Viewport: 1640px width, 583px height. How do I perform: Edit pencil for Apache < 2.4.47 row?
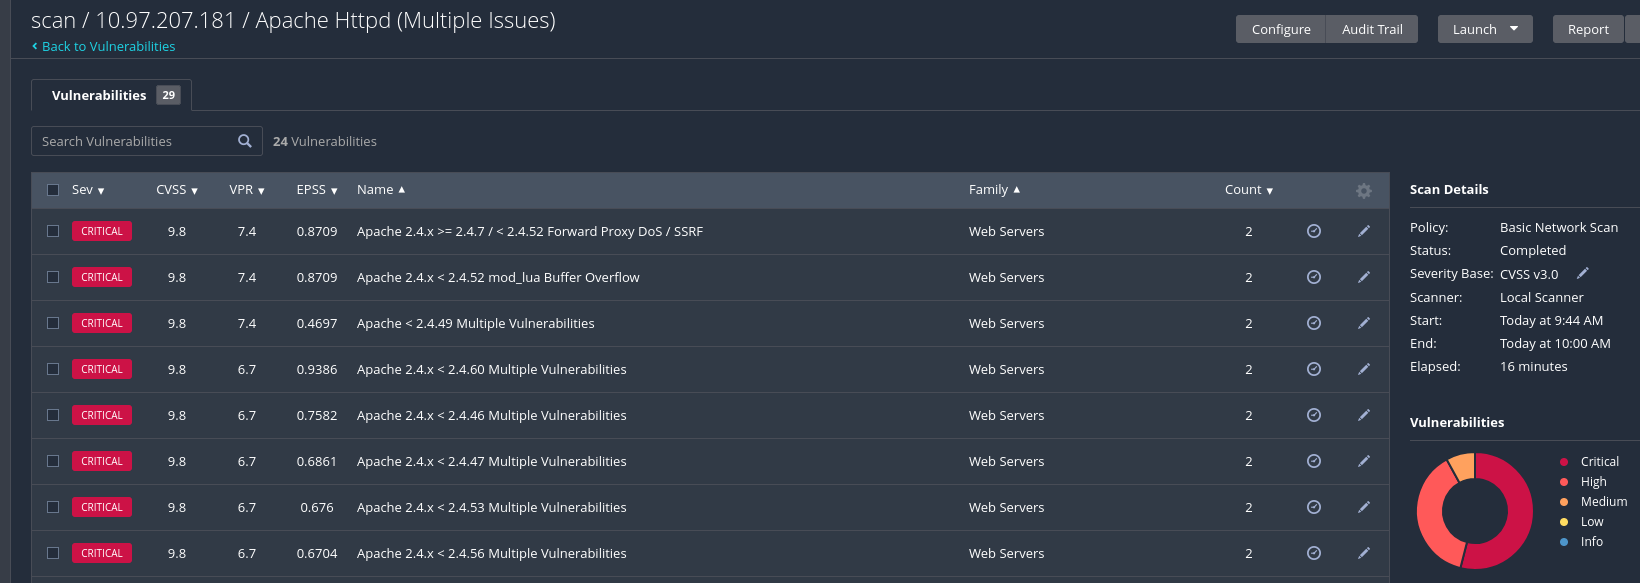1363,461
